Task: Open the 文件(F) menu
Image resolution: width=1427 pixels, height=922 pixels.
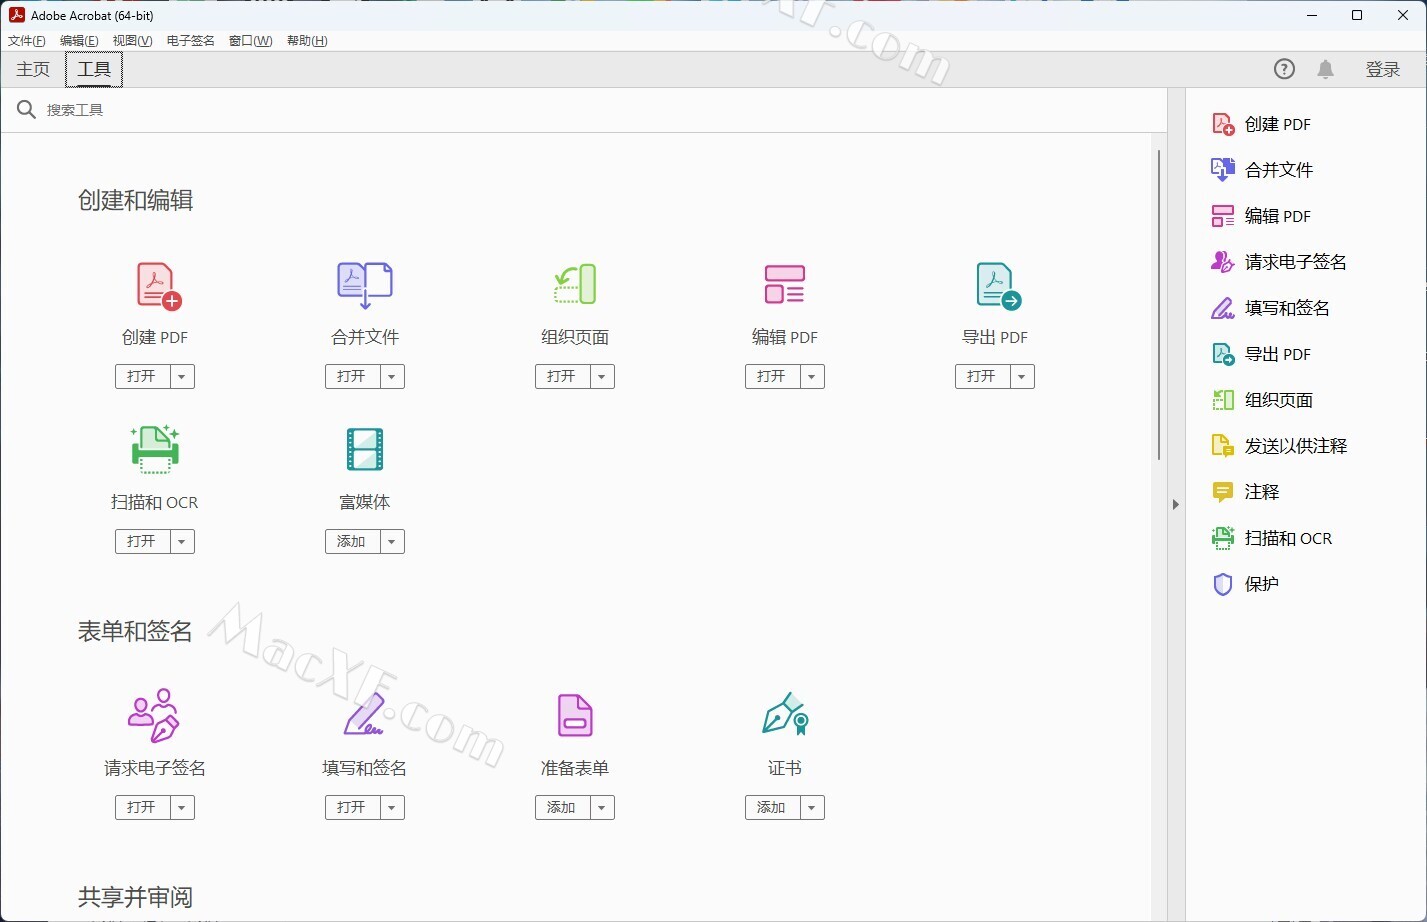Action: [27, 41]
